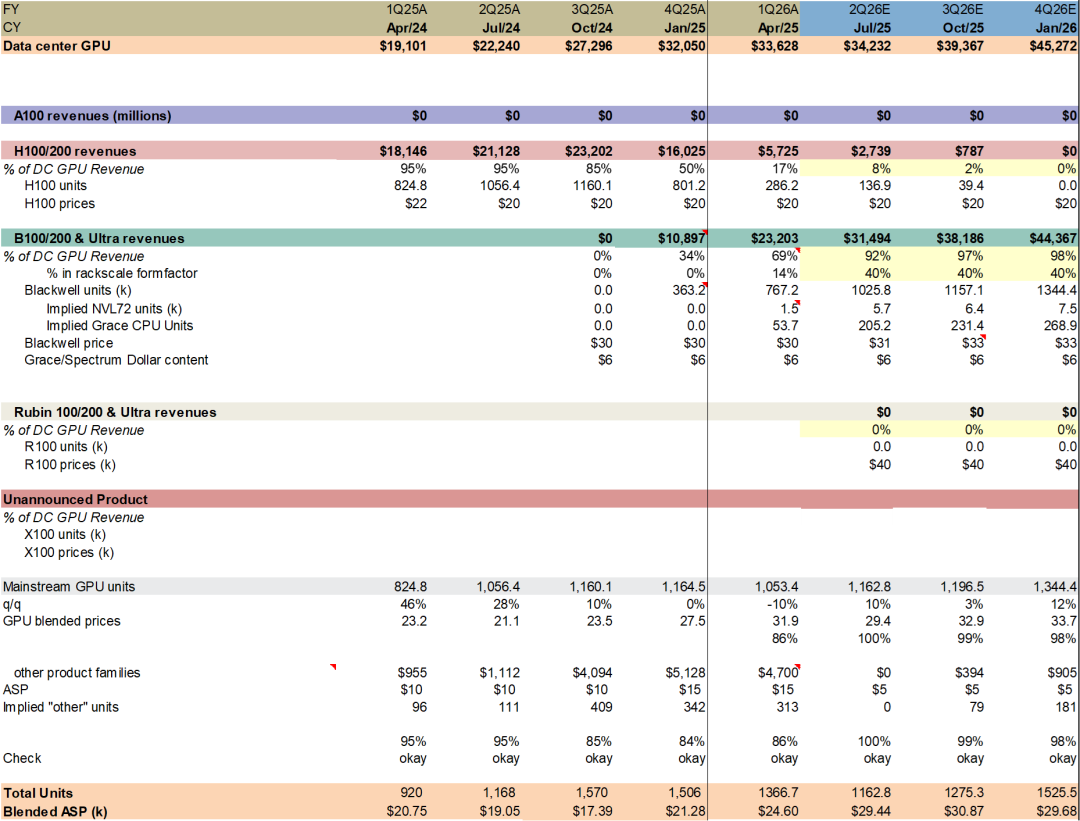Select other product families cell "$4,094"
Screen dimensions: 1080x821
592,673
